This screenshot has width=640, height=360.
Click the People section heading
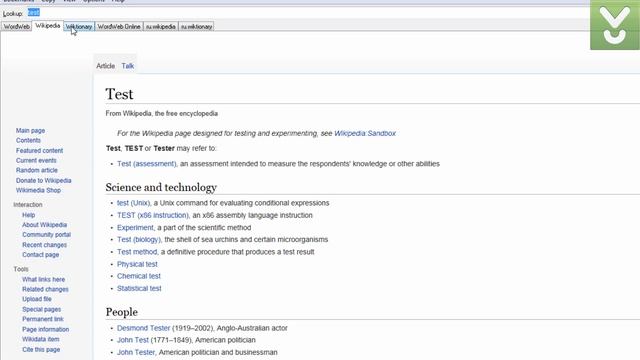click(122, 312)
